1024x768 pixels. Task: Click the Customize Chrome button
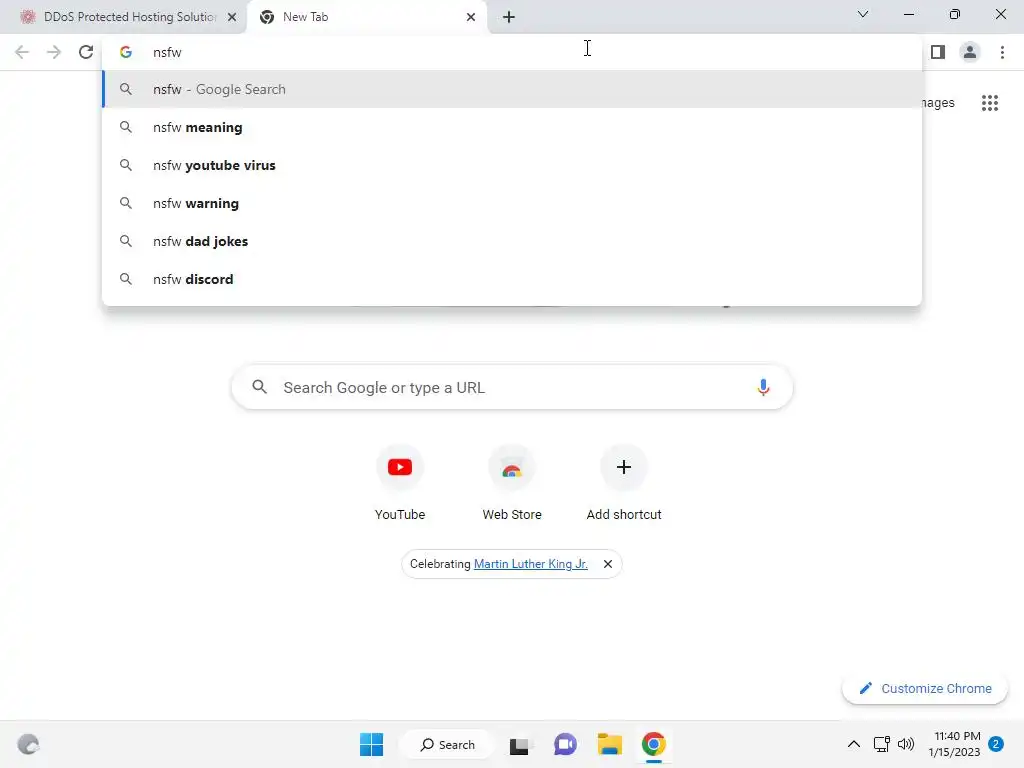(x=925, y=688)
